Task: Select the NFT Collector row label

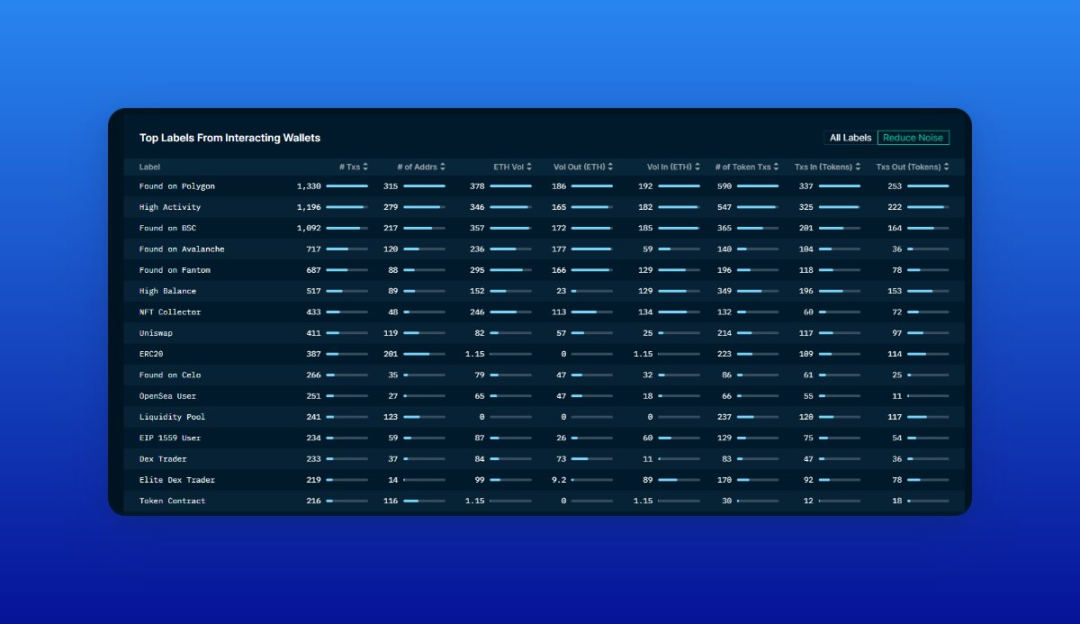Action: 170,312
